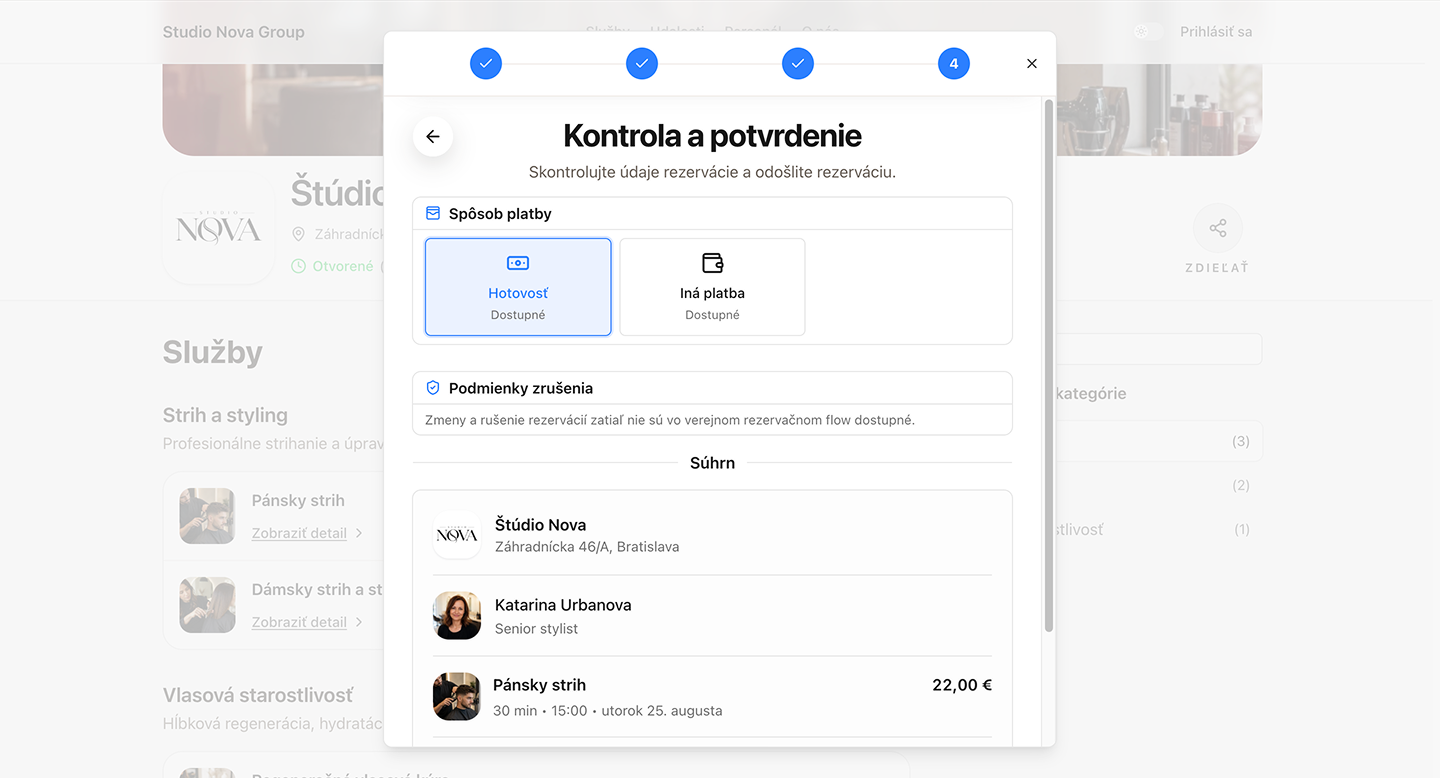Viewport: 1440px width, 778px height.
Task: Close the booking dialog with X
Action: coord(1032,64)
